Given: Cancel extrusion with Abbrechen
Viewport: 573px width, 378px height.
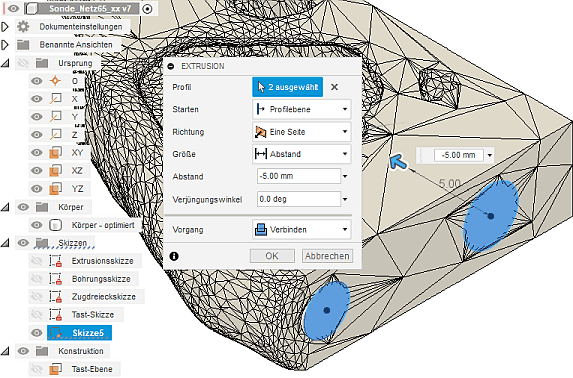Looking at the screenshot, I should (327, 256).
